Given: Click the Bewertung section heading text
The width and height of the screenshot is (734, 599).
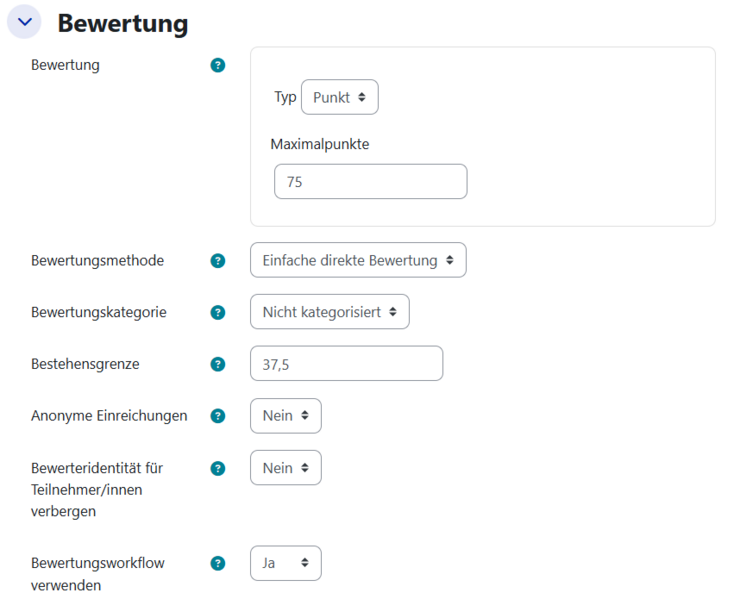Looking at the screenshot, I should (x=123, y=23).
